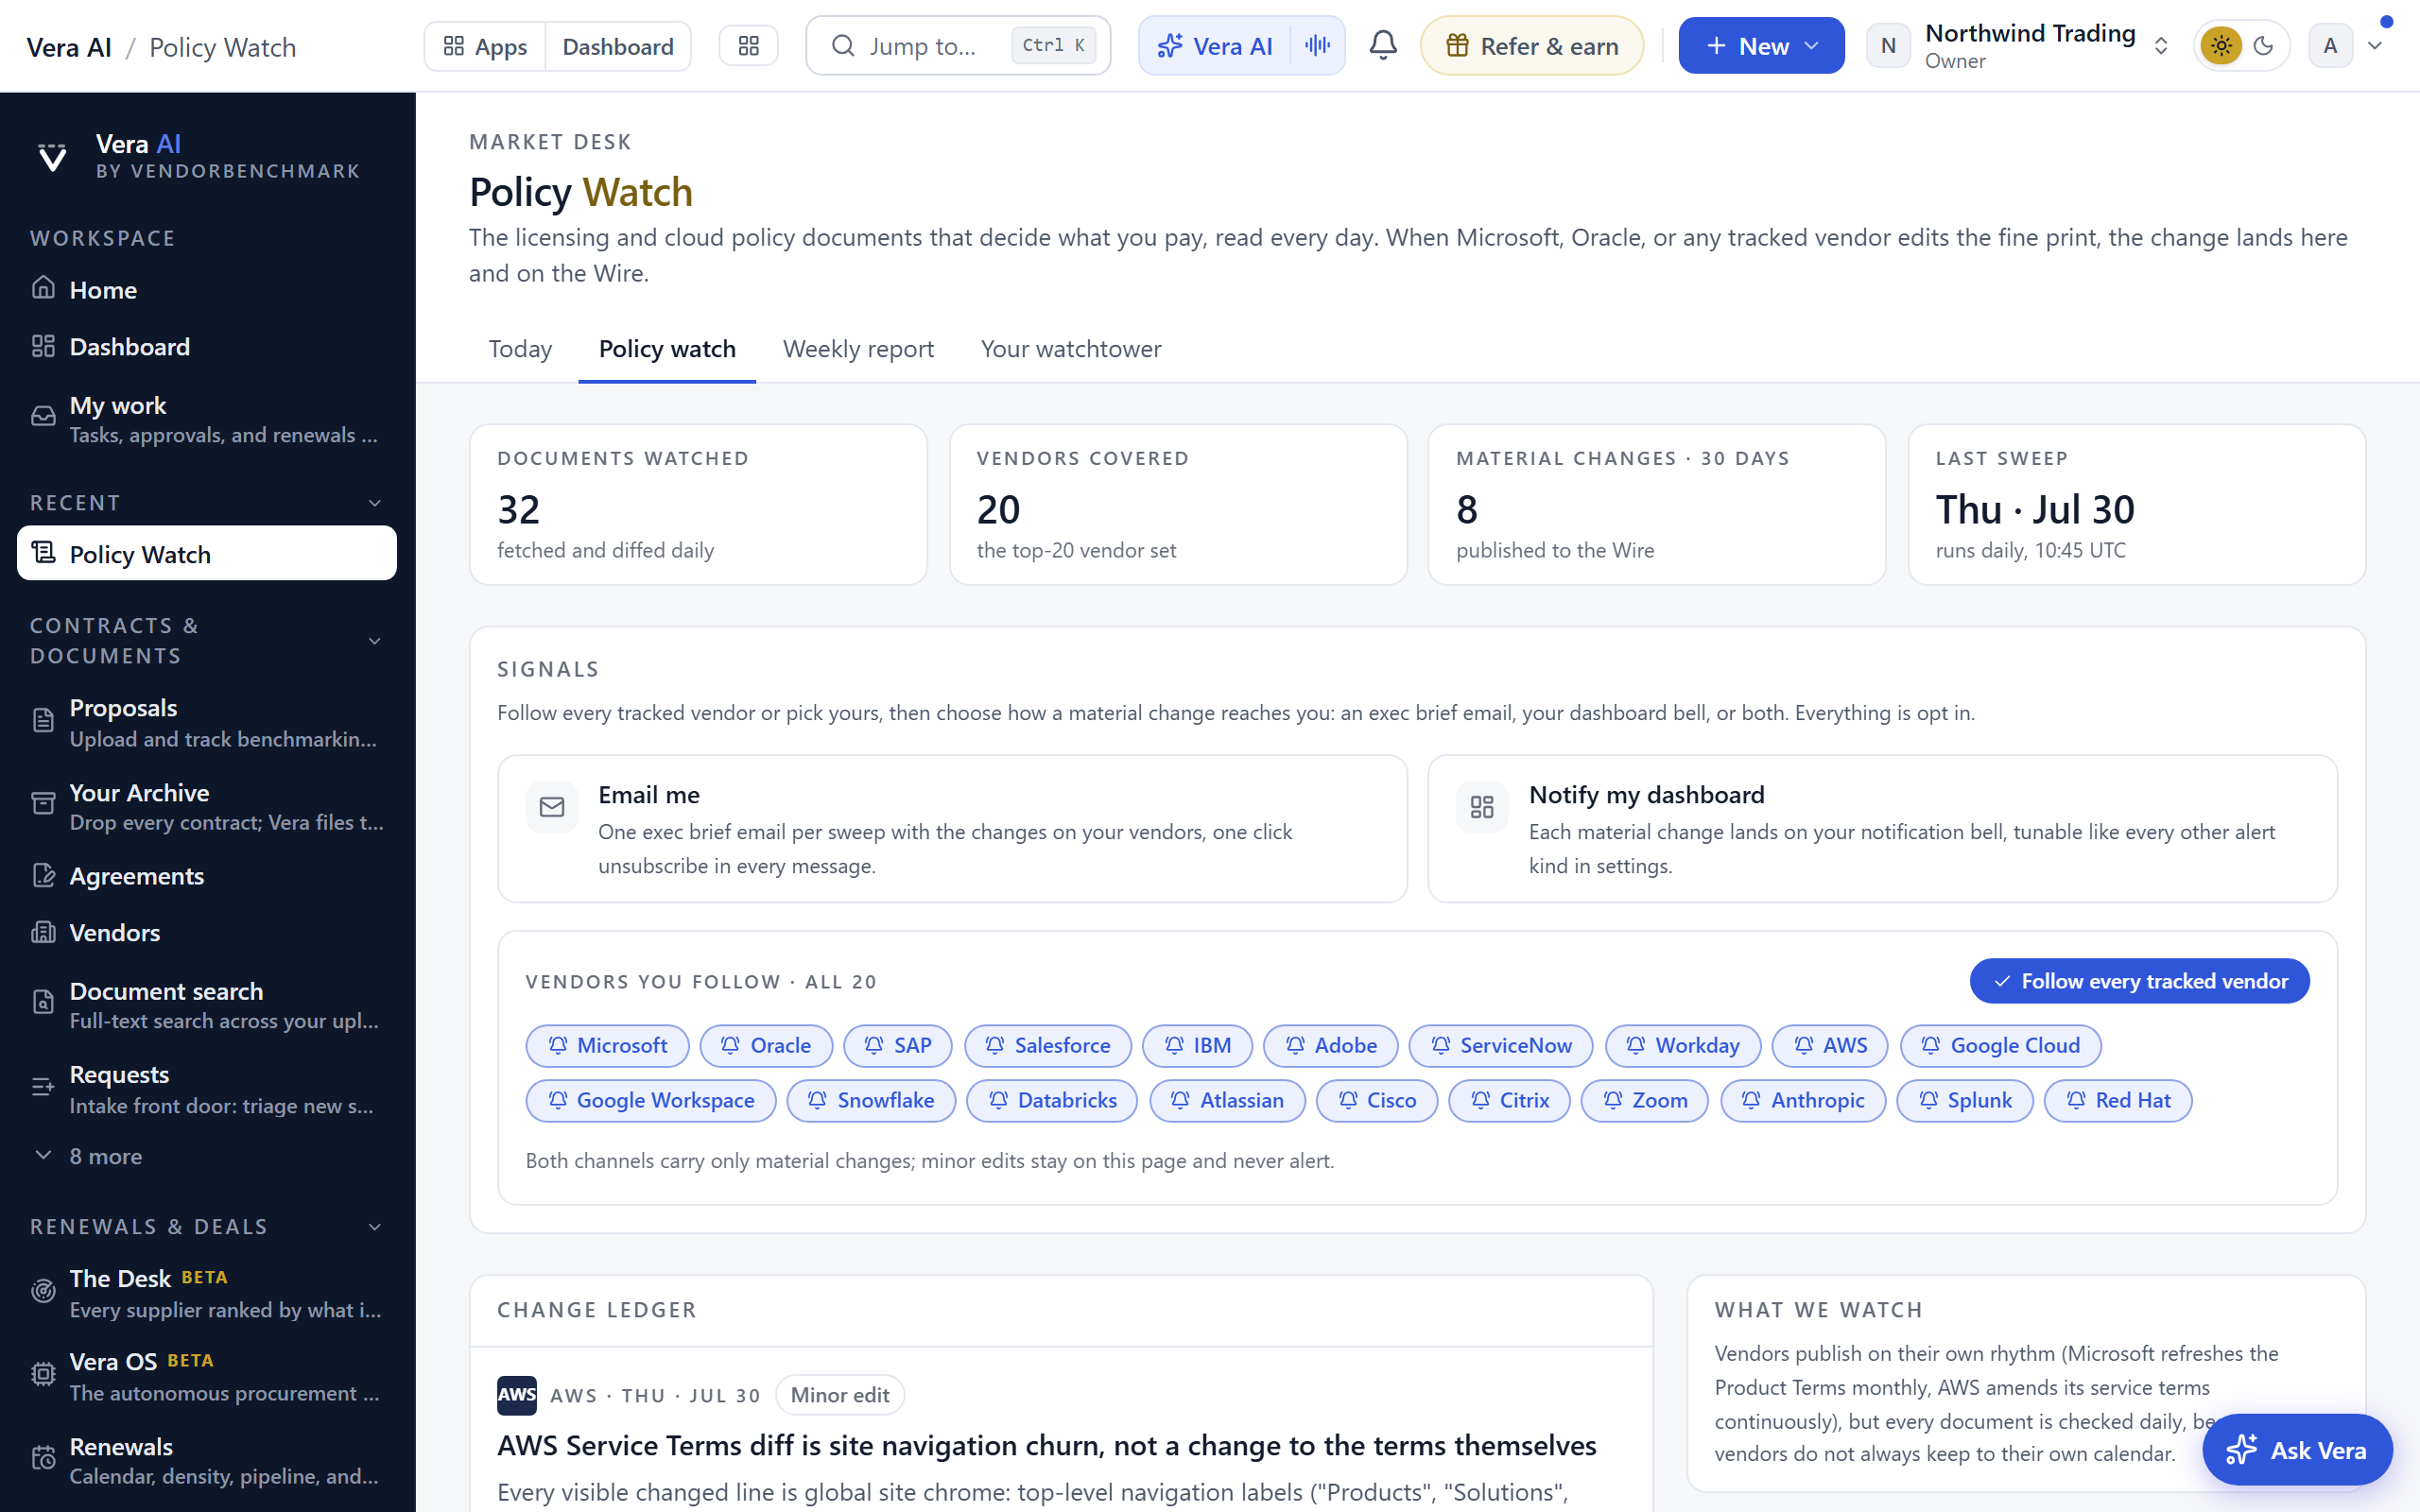The image size is (2420, 1512).
Task: Open Dashboard in the sidebar
Action: [x=207, y=347]
